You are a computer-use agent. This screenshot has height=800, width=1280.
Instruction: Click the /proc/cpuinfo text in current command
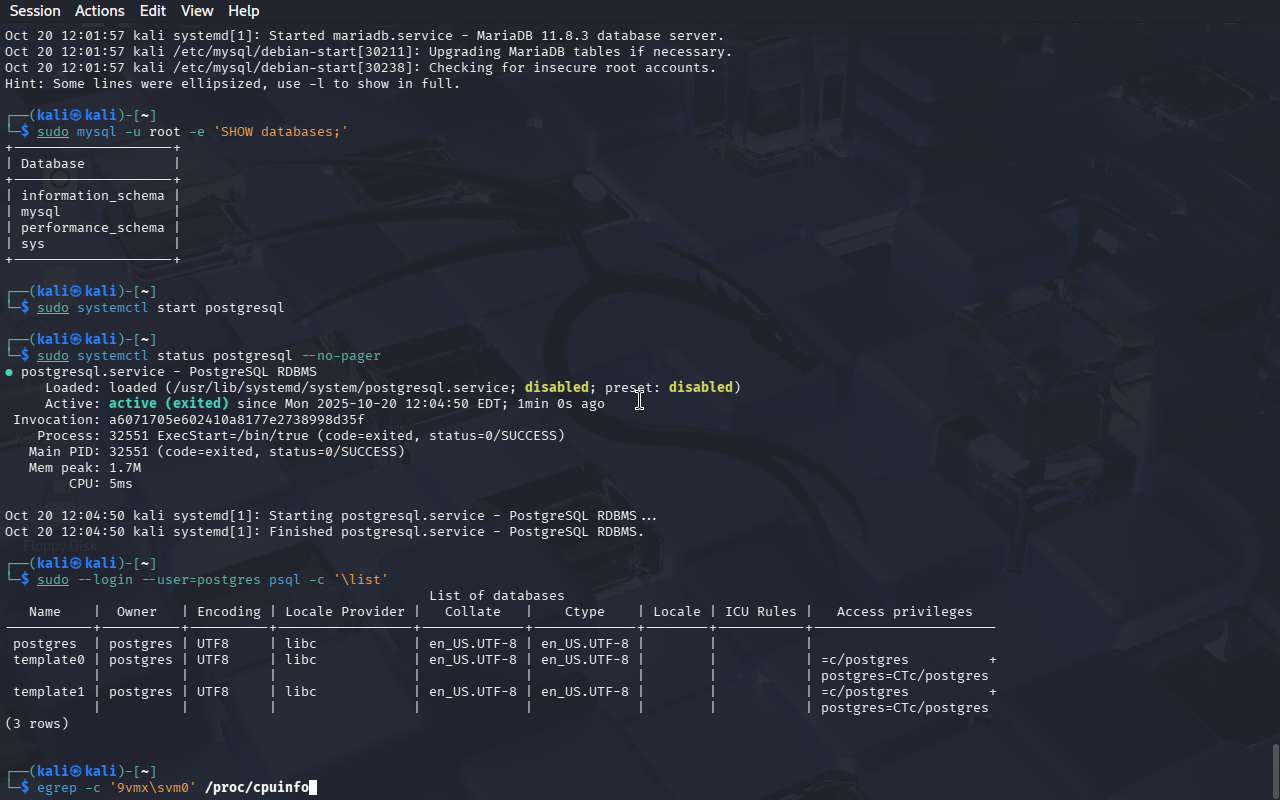point(257,788)
